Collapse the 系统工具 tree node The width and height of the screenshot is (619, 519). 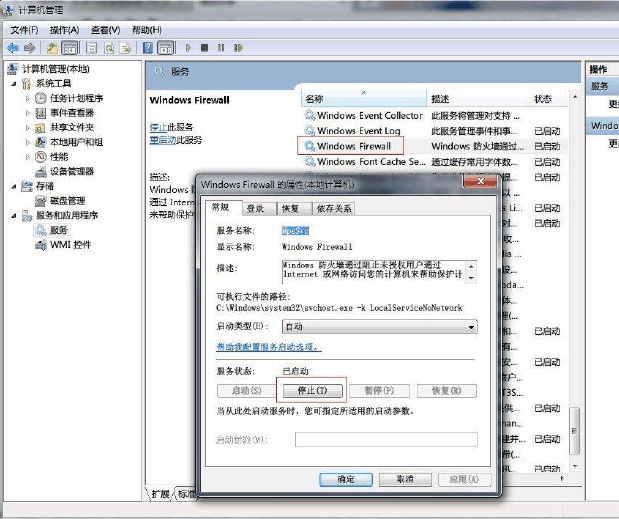click(13, 84)
